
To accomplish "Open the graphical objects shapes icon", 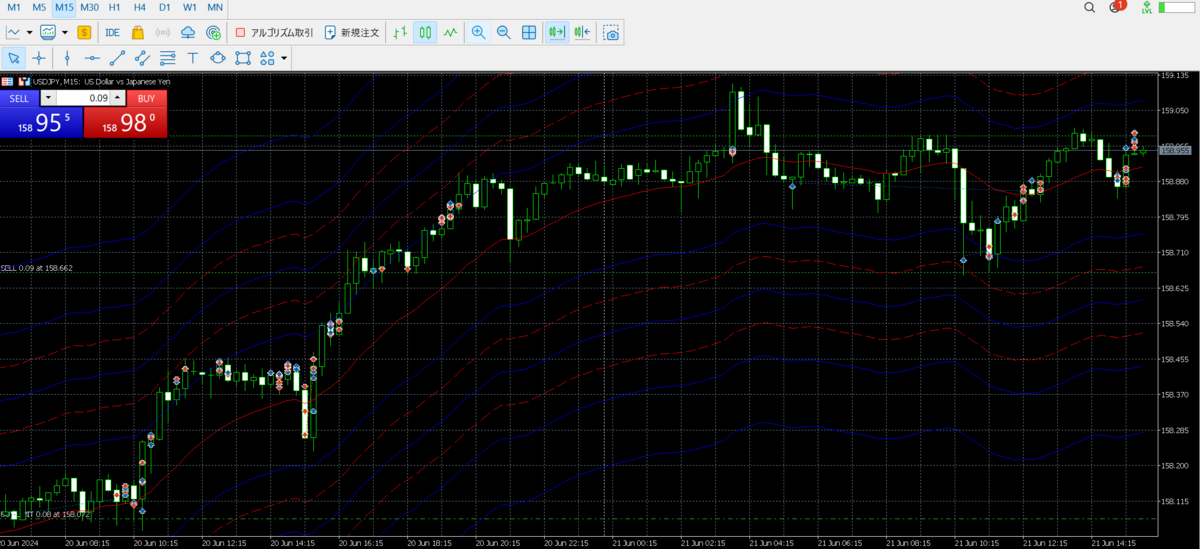I will [x=268, y=57].
